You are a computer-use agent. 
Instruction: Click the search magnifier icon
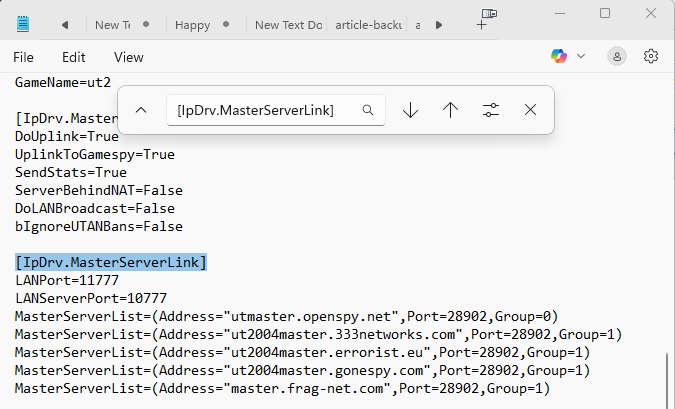[x=368, y=110]
